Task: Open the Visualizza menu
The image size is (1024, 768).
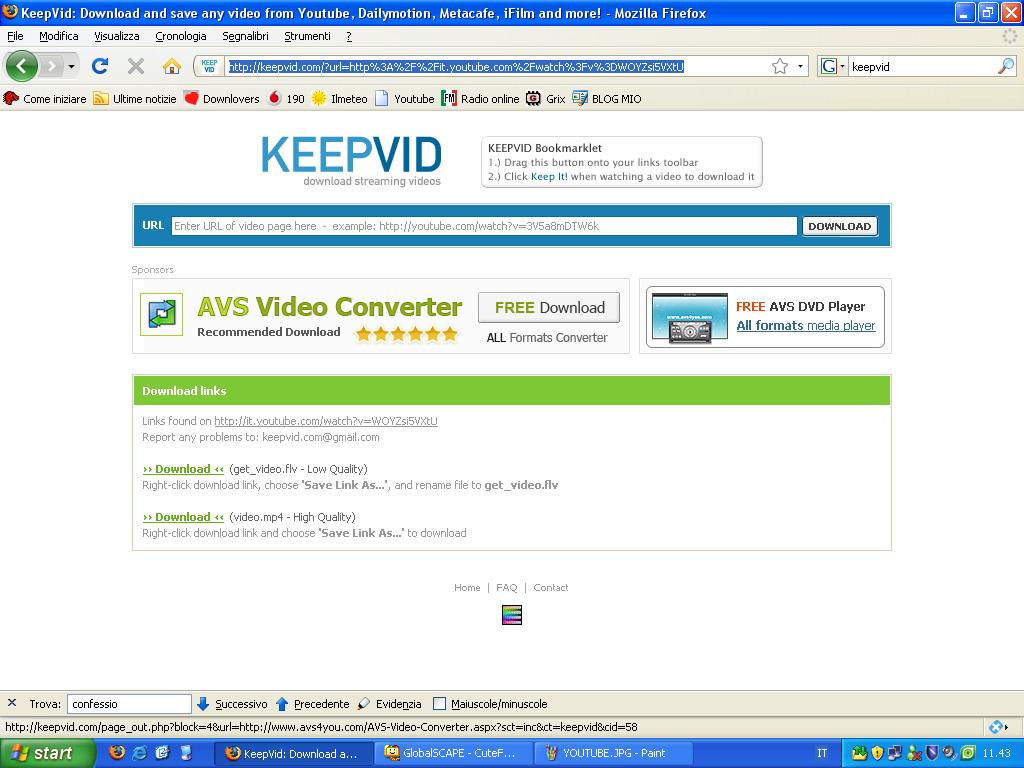Action: [x=117, y=36]
